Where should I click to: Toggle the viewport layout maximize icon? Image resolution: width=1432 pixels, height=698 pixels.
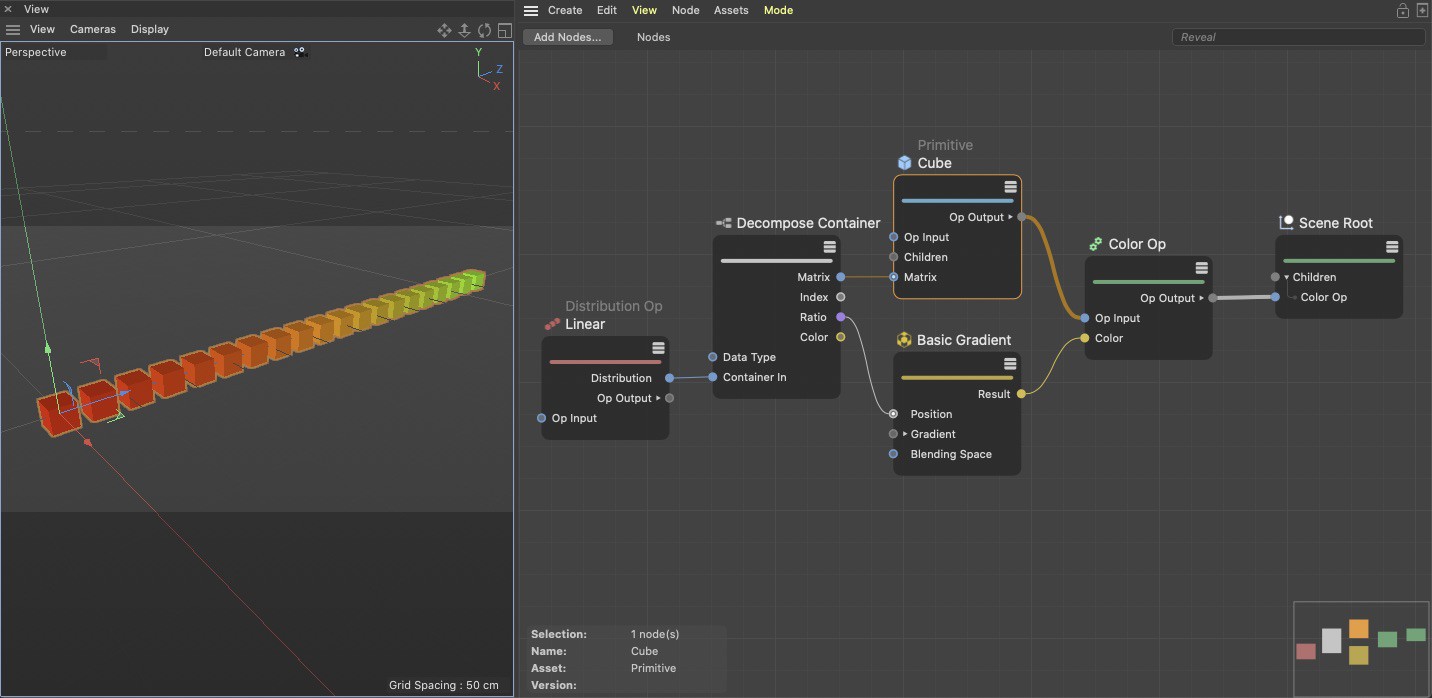tap(504, 30)
